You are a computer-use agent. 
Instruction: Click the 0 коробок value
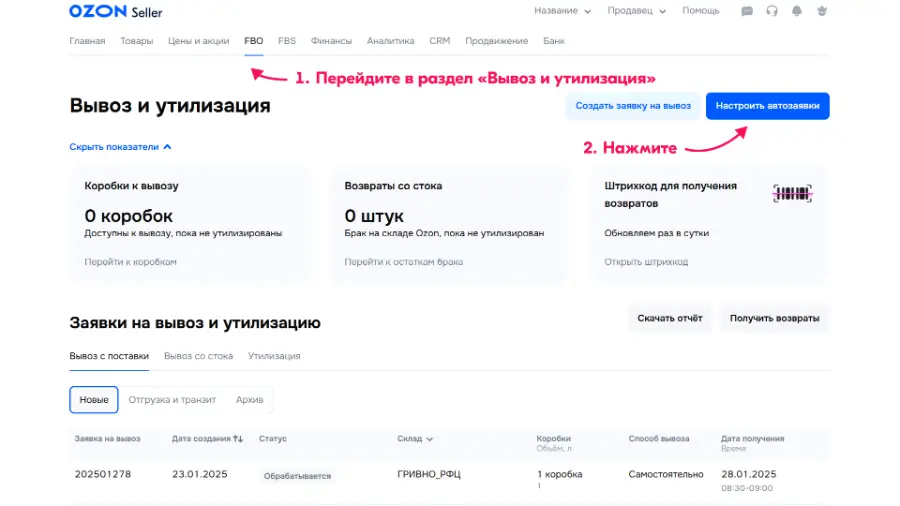(129, 216)
